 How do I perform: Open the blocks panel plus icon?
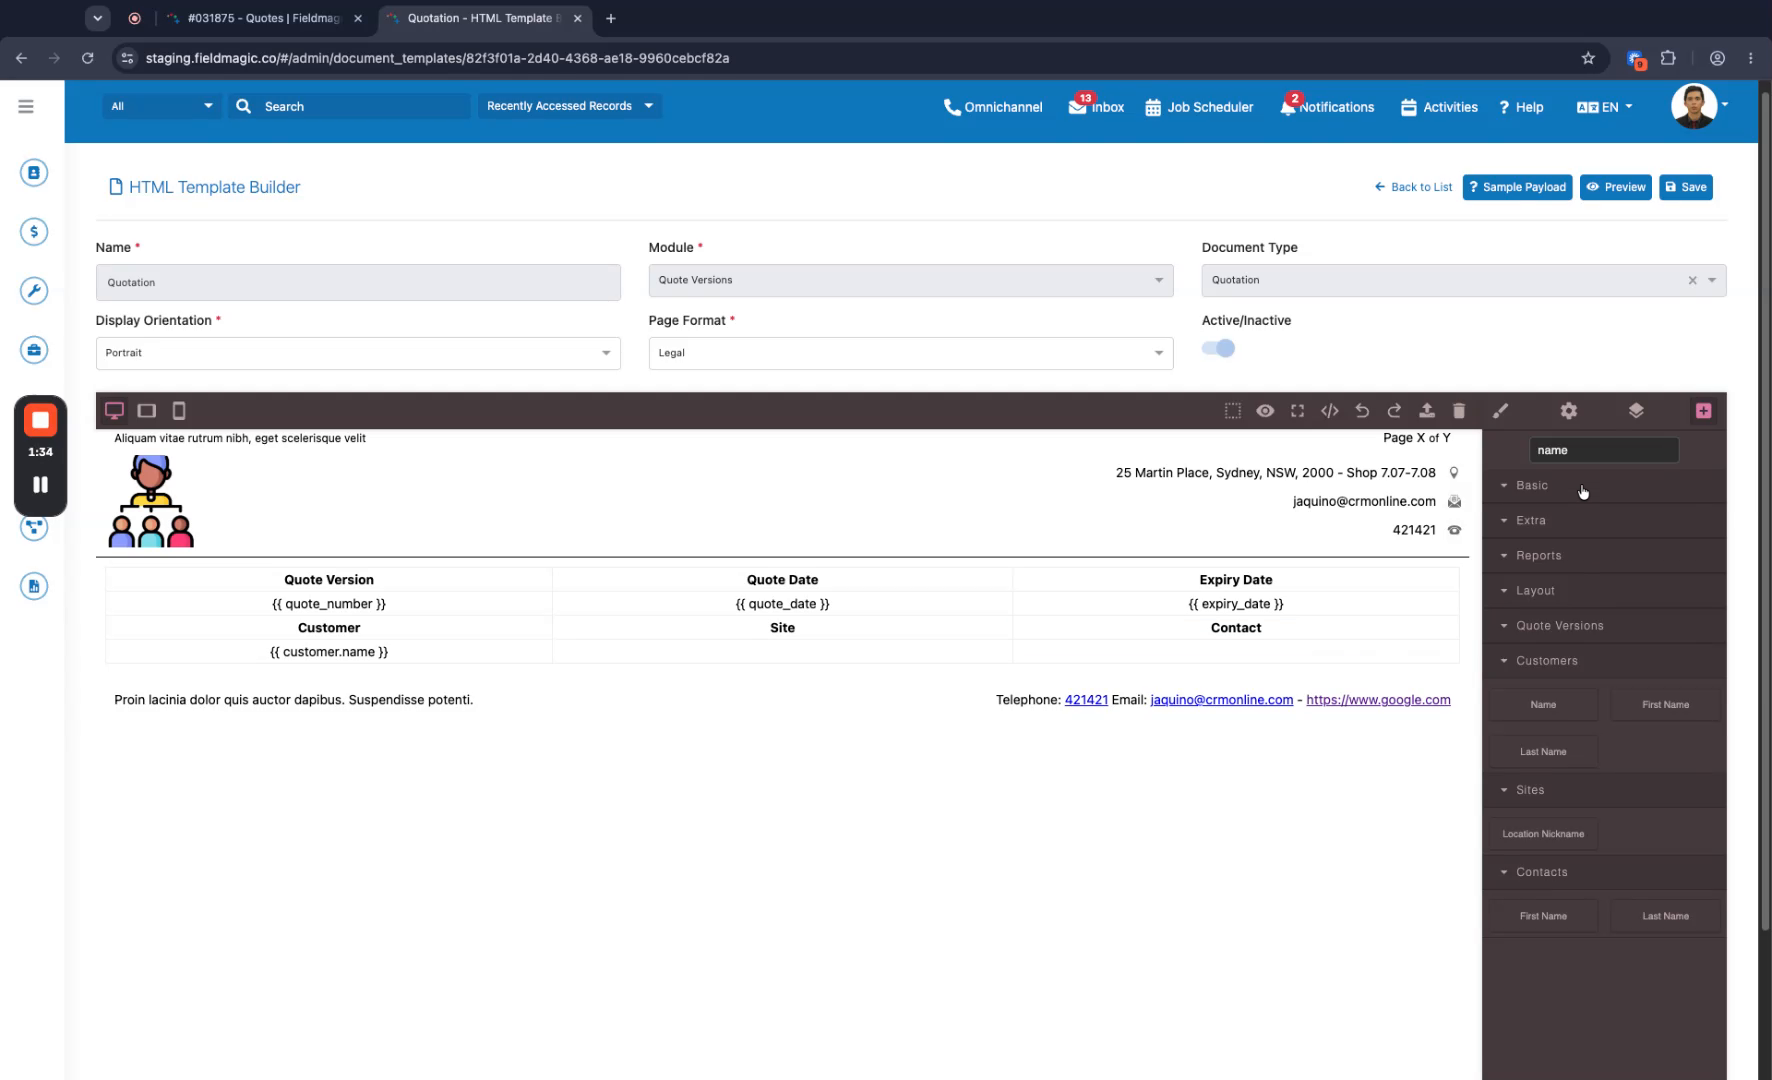point(1703,411)
